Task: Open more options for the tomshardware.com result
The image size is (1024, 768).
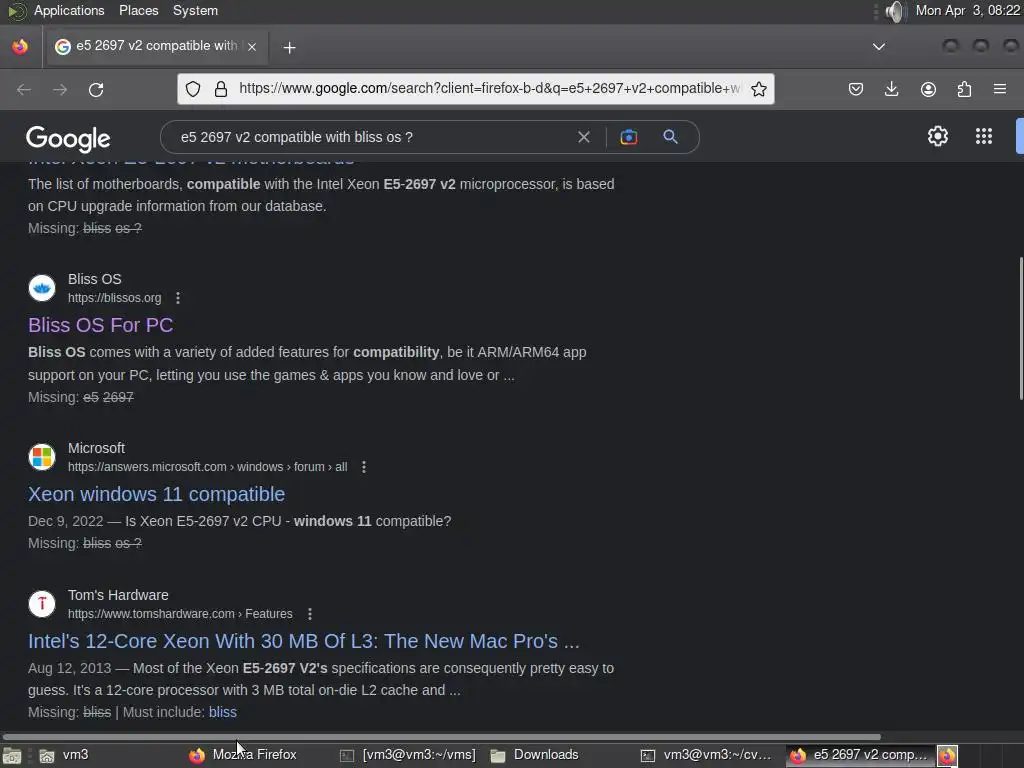Action: click(310, 614)
